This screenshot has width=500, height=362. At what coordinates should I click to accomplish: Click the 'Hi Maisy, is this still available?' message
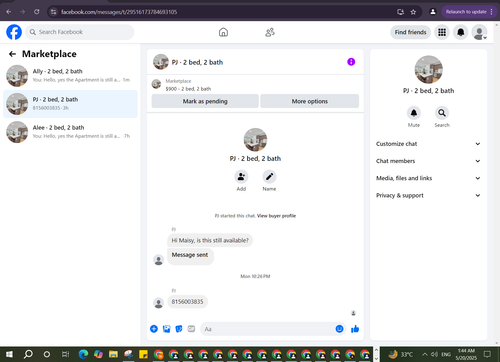210,240
